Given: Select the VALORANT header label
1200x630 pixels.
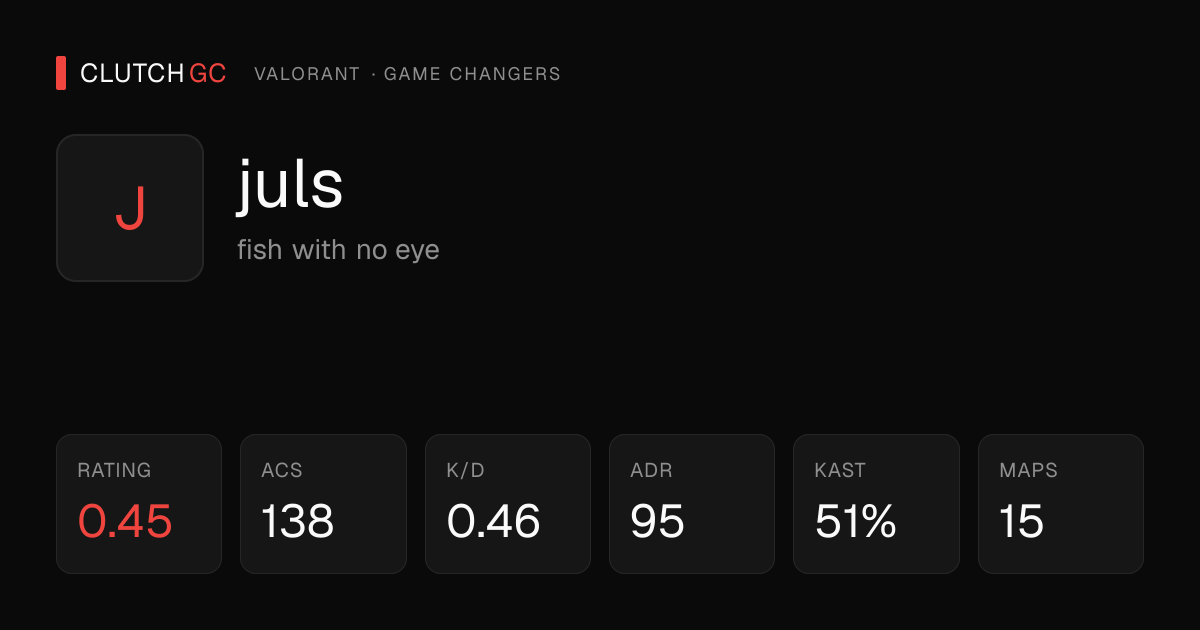Looking at the screenshot, I should pyautogui.click(x=307, y=74).
